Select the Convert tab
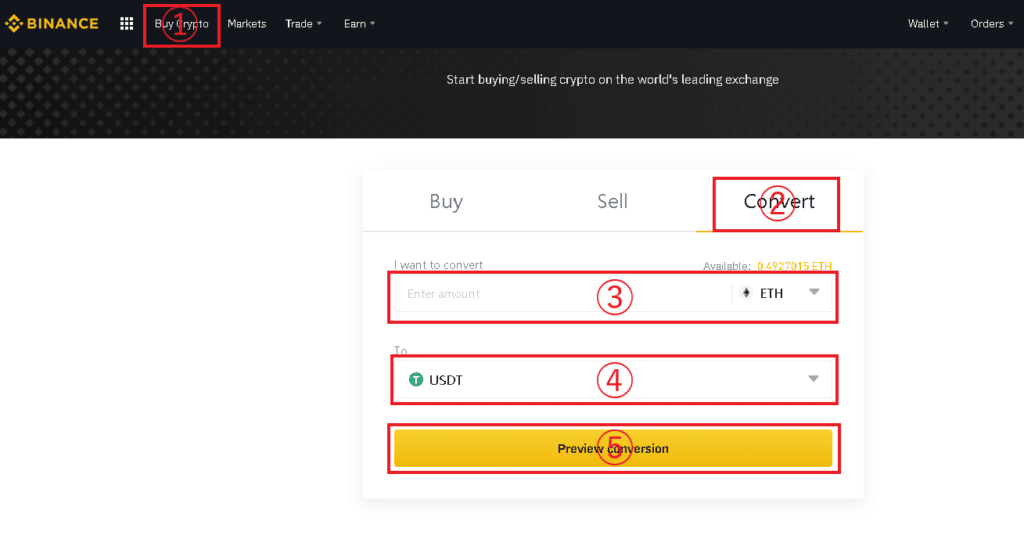Image resolution: width=1024 pixels, height=535 pixels. tap(779, 201)
